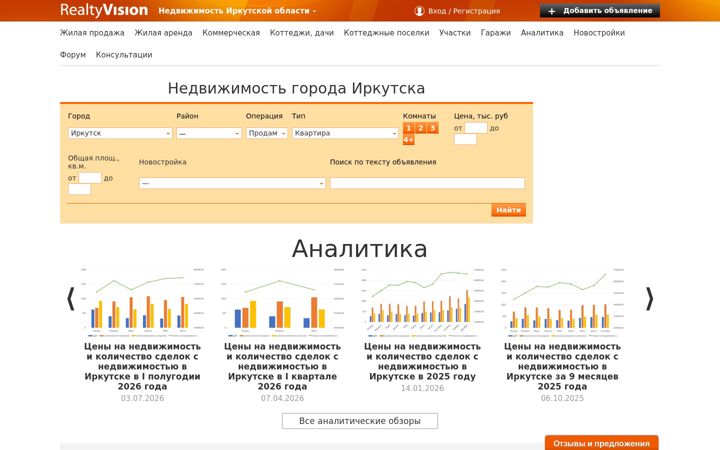Open the Операция dropdown showing Продам
720x450 pixels.
267,133
